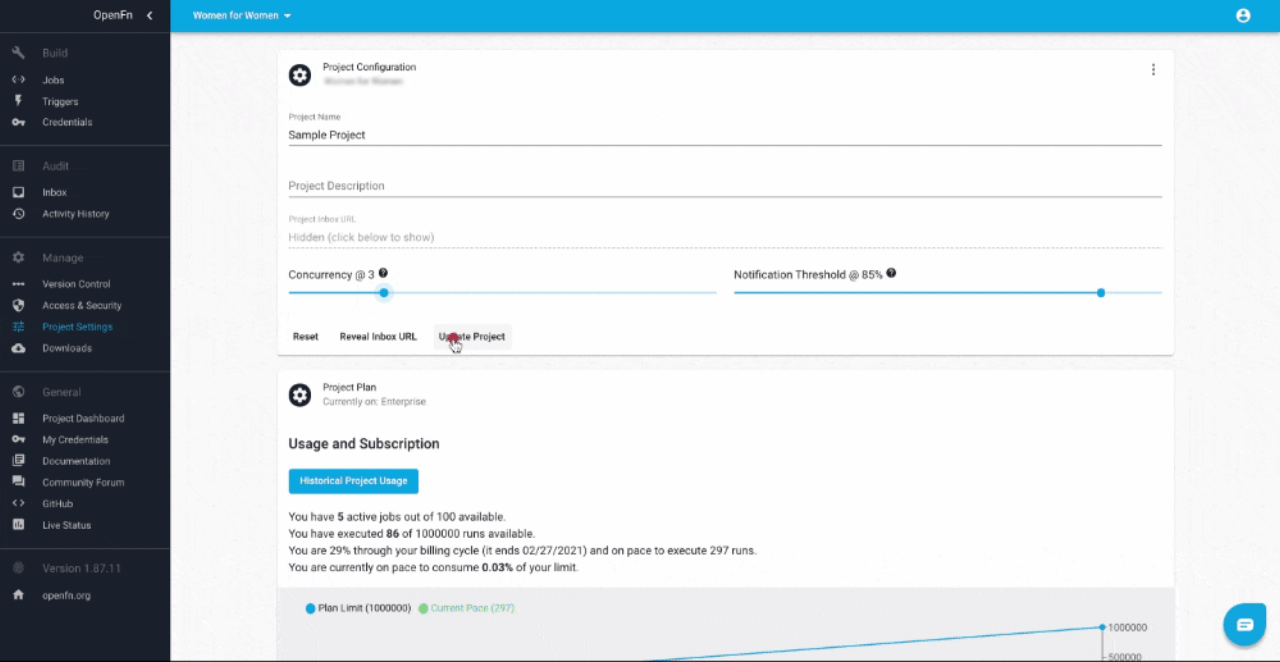
Task: Click the Access & Security shield icon
Action: pos(18,305)
